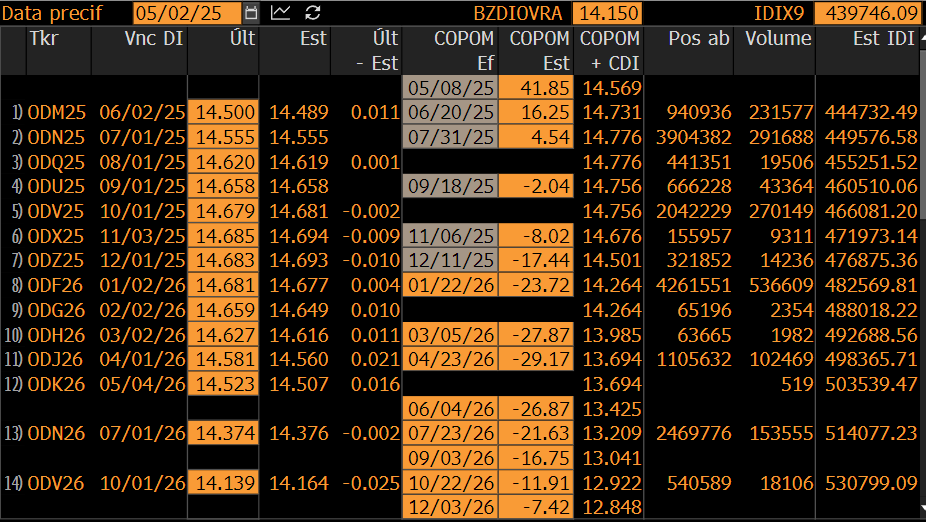
Task: Click ODV26 ticker in last row
Action: [x=56, y=483]
